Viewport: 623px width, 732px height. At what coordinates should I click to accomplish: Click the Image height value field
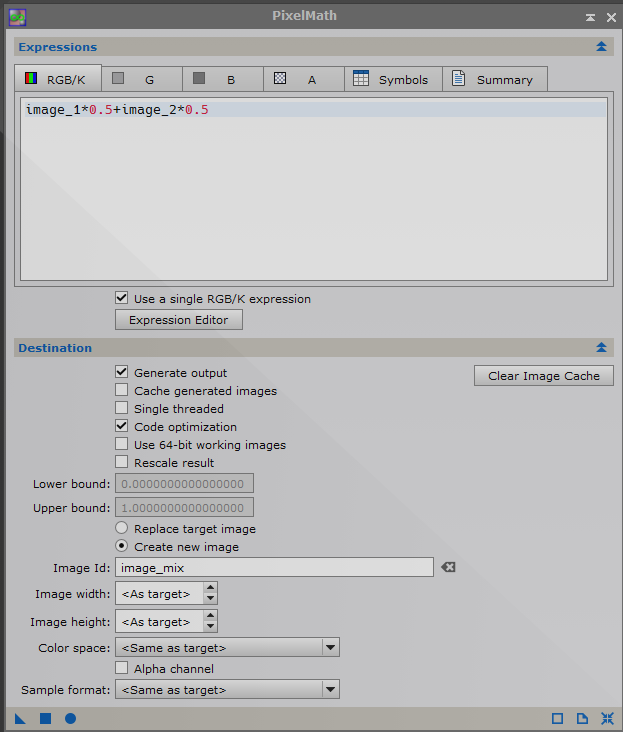click(159, 621)
